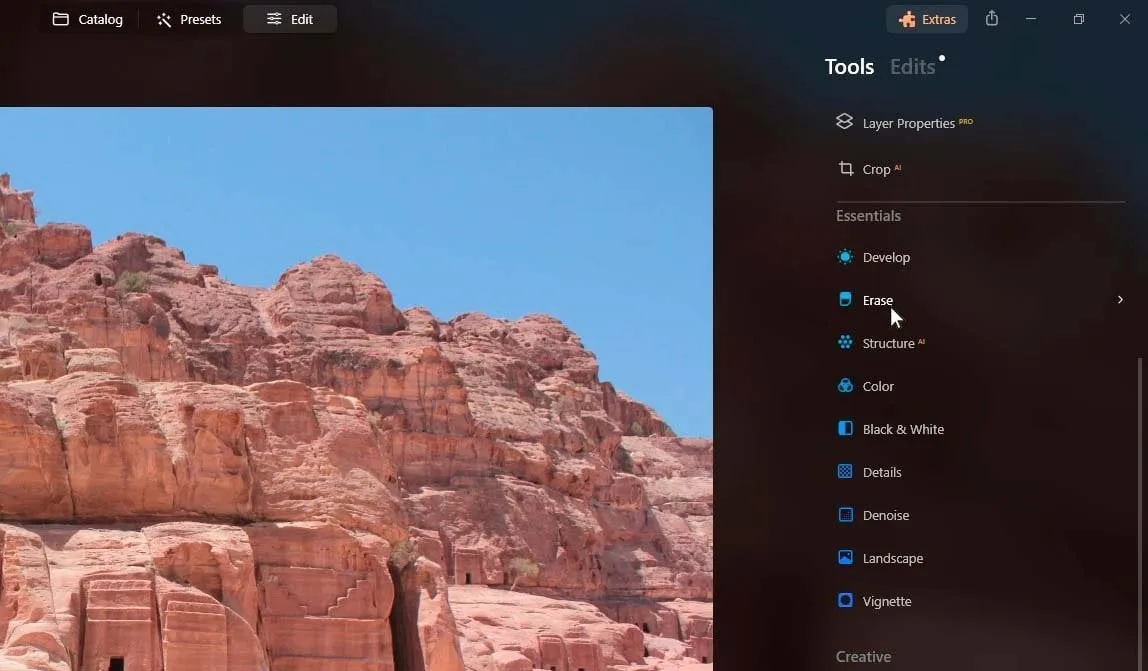The height and width of the screenshot is (671, 1148).
Task: Click the Color tool circles icon
Action: pyautogui.click(x=845, y=386)
